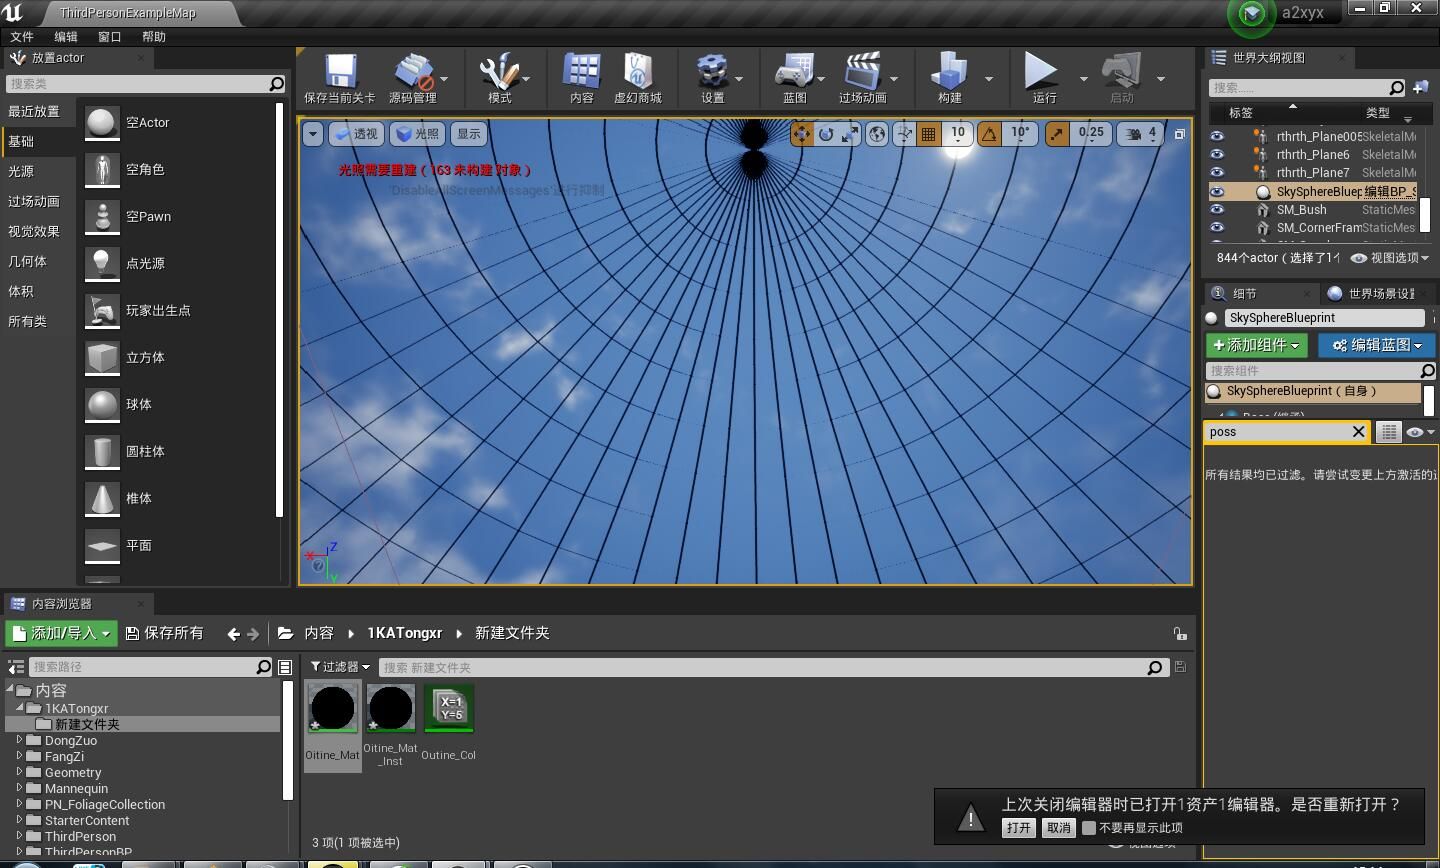Screen dimensions: 1440x868
Task: Toggle scale snapping in the viewport
Action: coord(1056,133)
